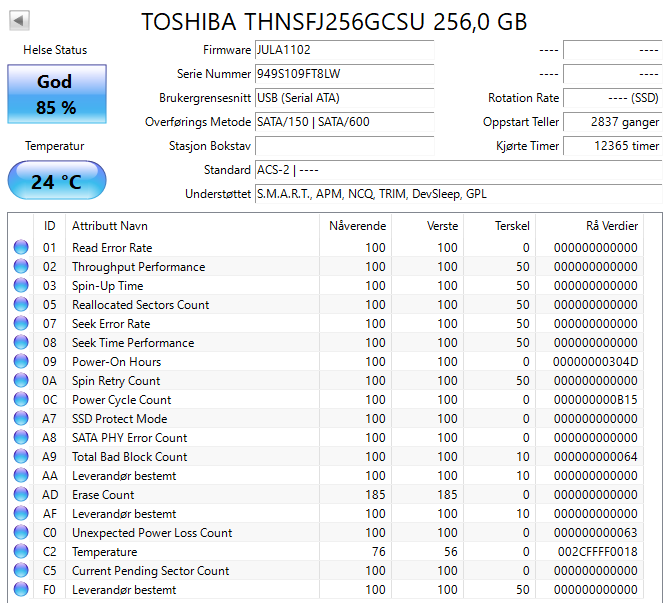Click status orb for Power-On Hours

21,362
